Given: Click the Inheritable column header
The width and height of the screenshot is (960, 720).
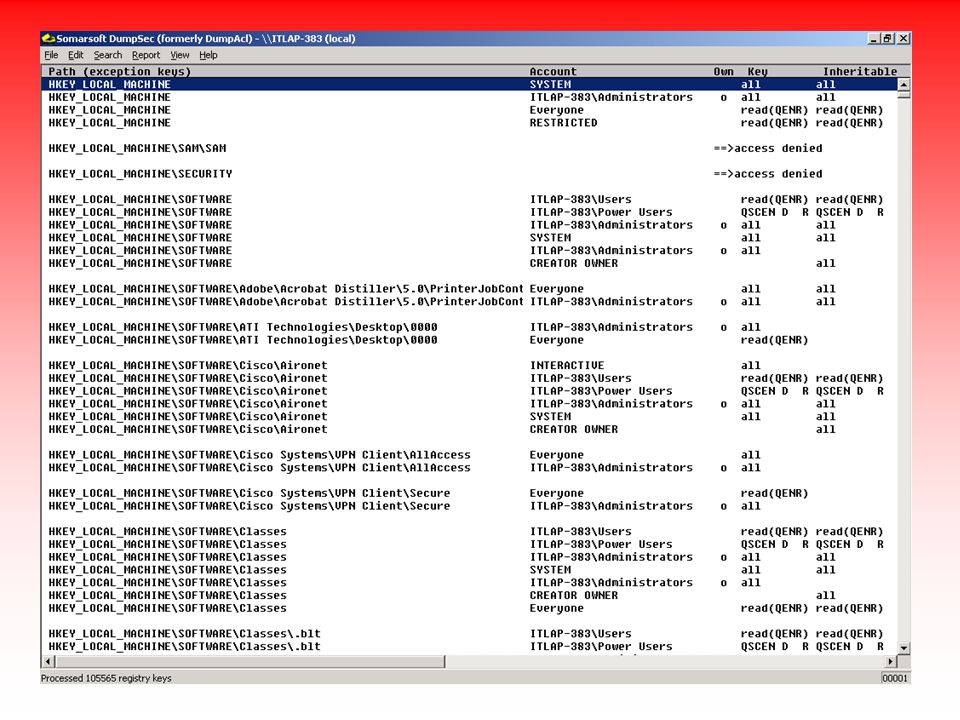Looking at the screenshot, I should 860,72.
